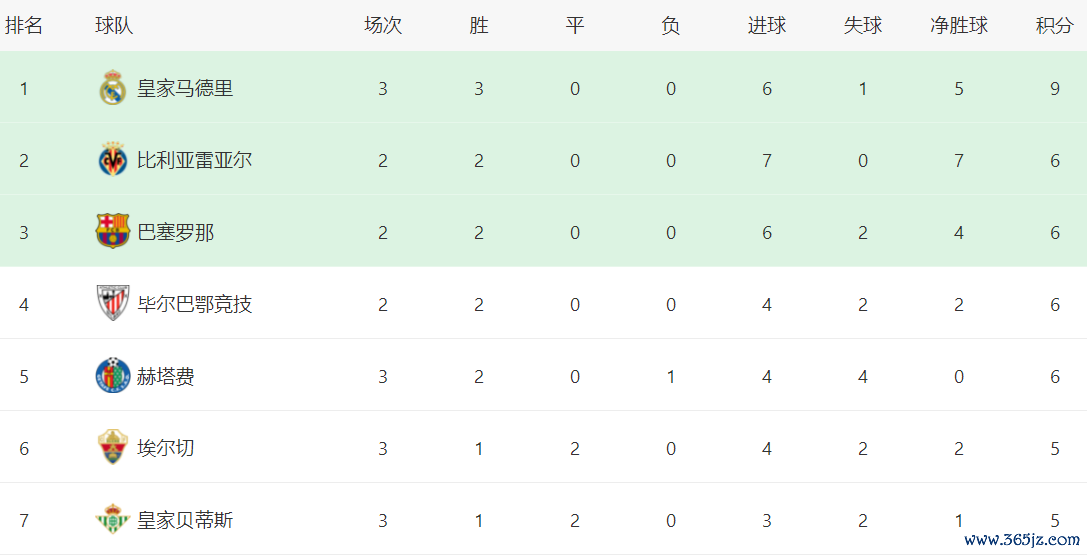Click the Barcelona club crest
Viewport: 1087px width, 555px height.
point(112,233)
